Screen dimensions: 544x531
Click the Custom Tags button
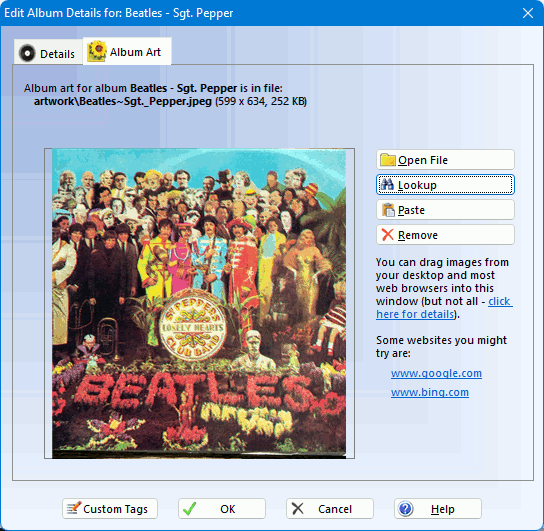click(x=110, y=509)
